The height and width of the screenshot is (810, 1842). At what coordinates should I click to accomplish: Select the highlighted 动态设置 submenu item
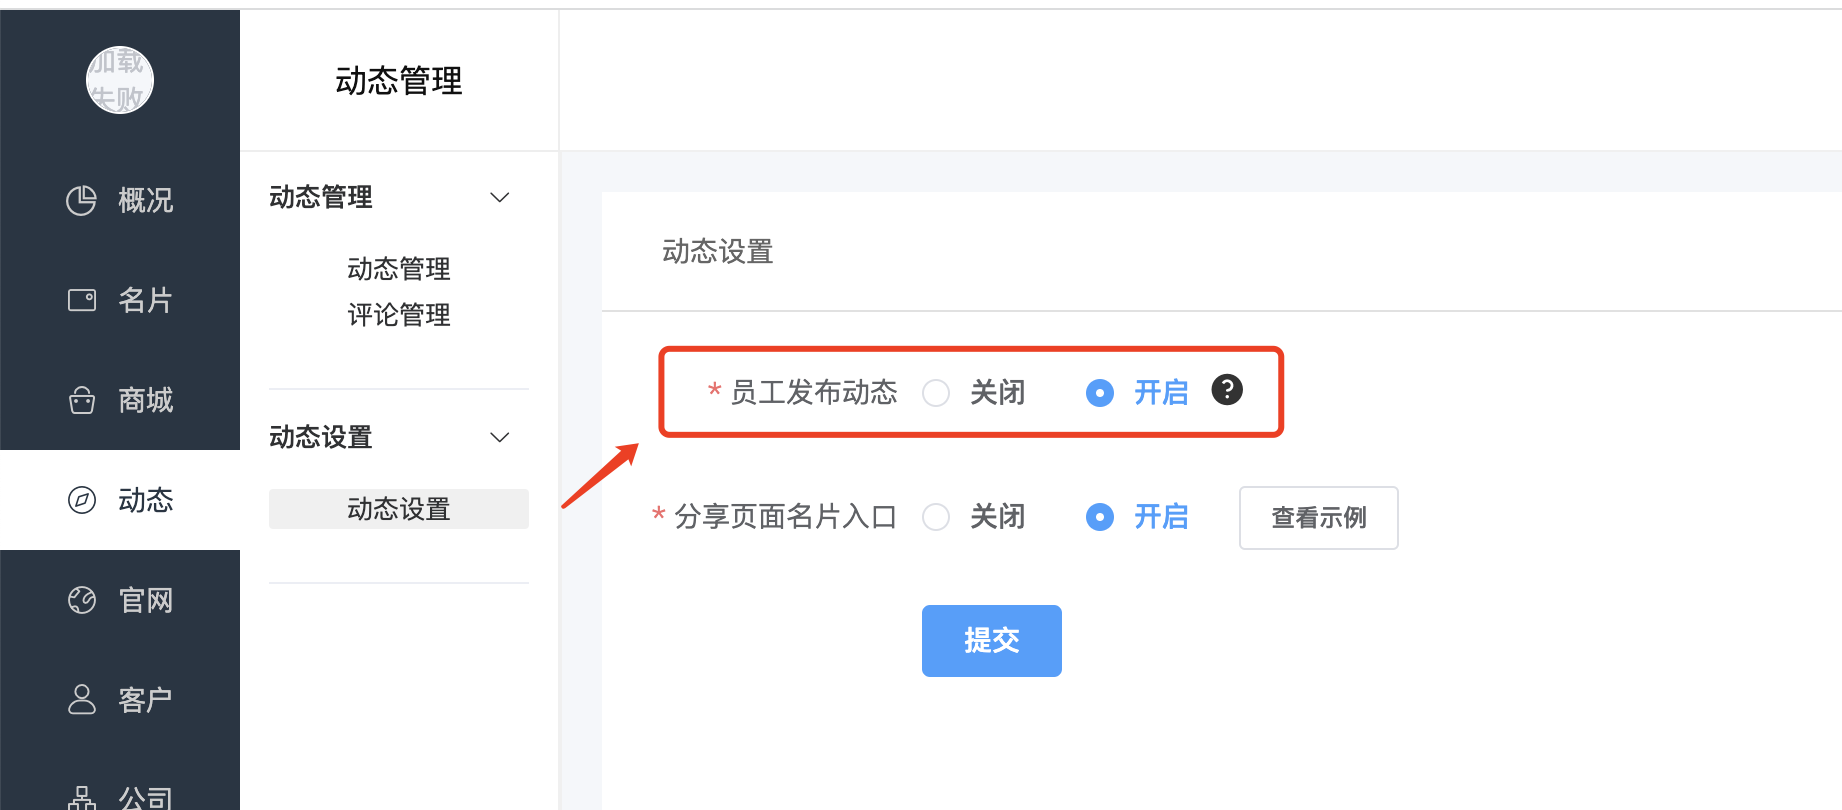[399, 509]
